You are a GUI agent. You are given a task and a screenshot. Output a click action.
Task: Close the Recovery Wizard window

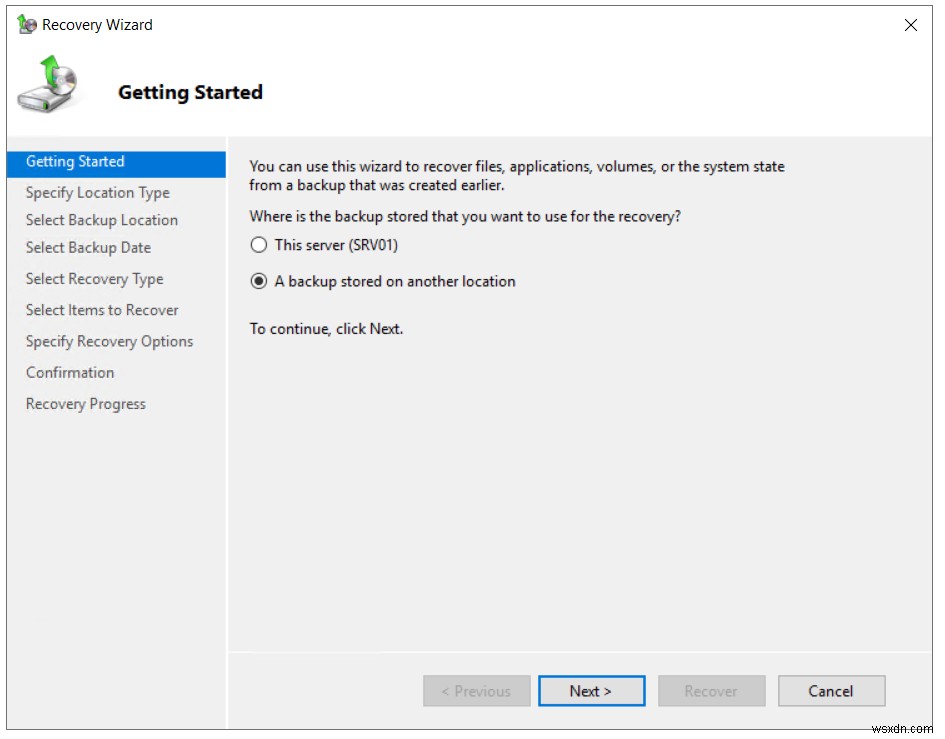911,24
